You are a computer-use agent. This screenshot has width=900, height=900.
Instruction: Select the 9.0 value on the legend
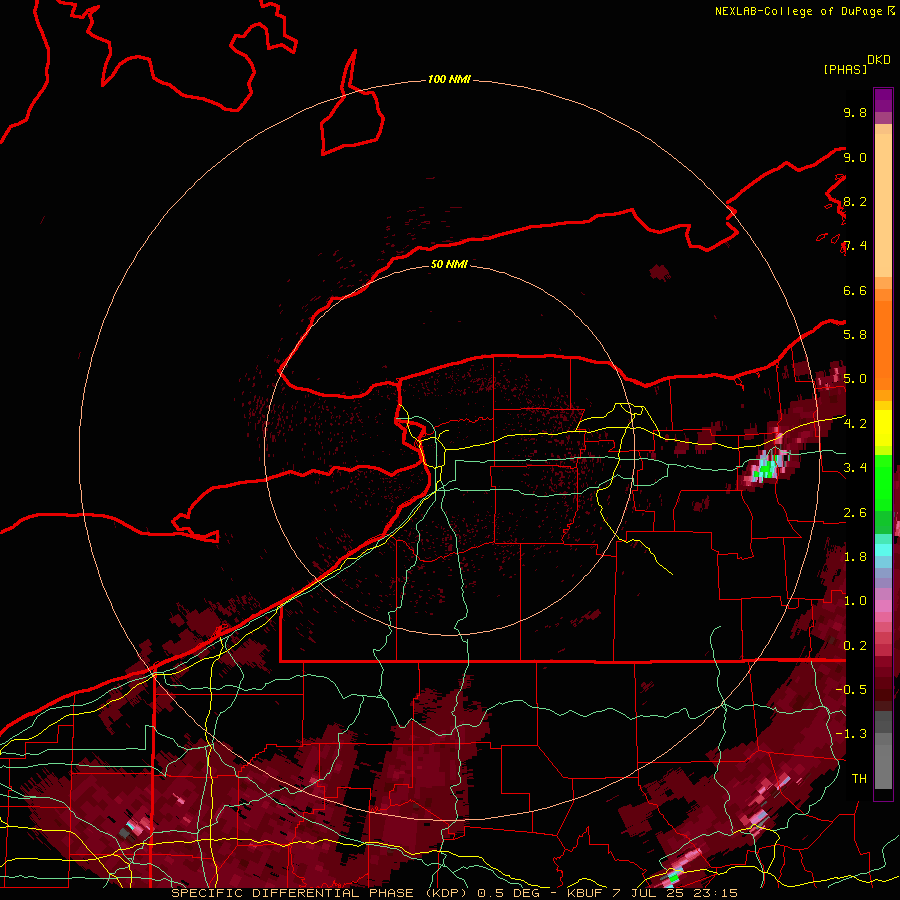pos(855,157)
